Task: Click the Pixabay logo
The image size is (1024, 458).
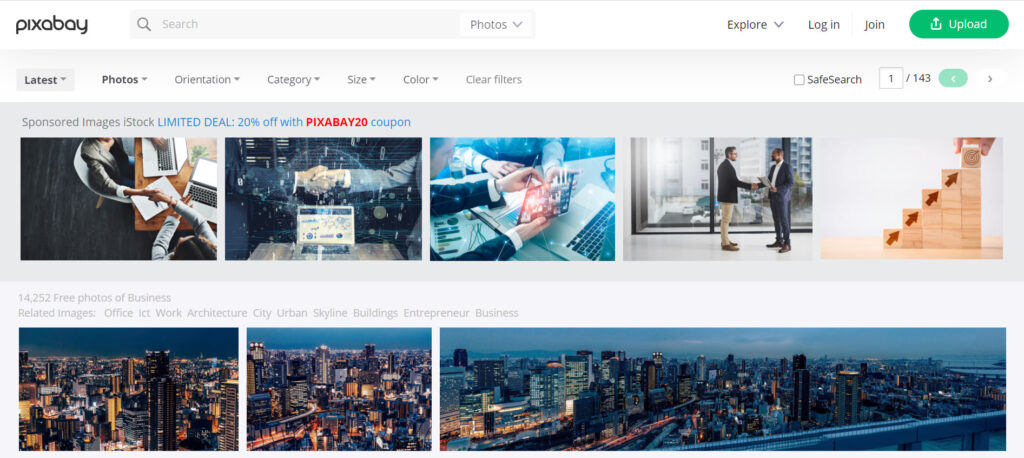Action: tap(52, 25)
